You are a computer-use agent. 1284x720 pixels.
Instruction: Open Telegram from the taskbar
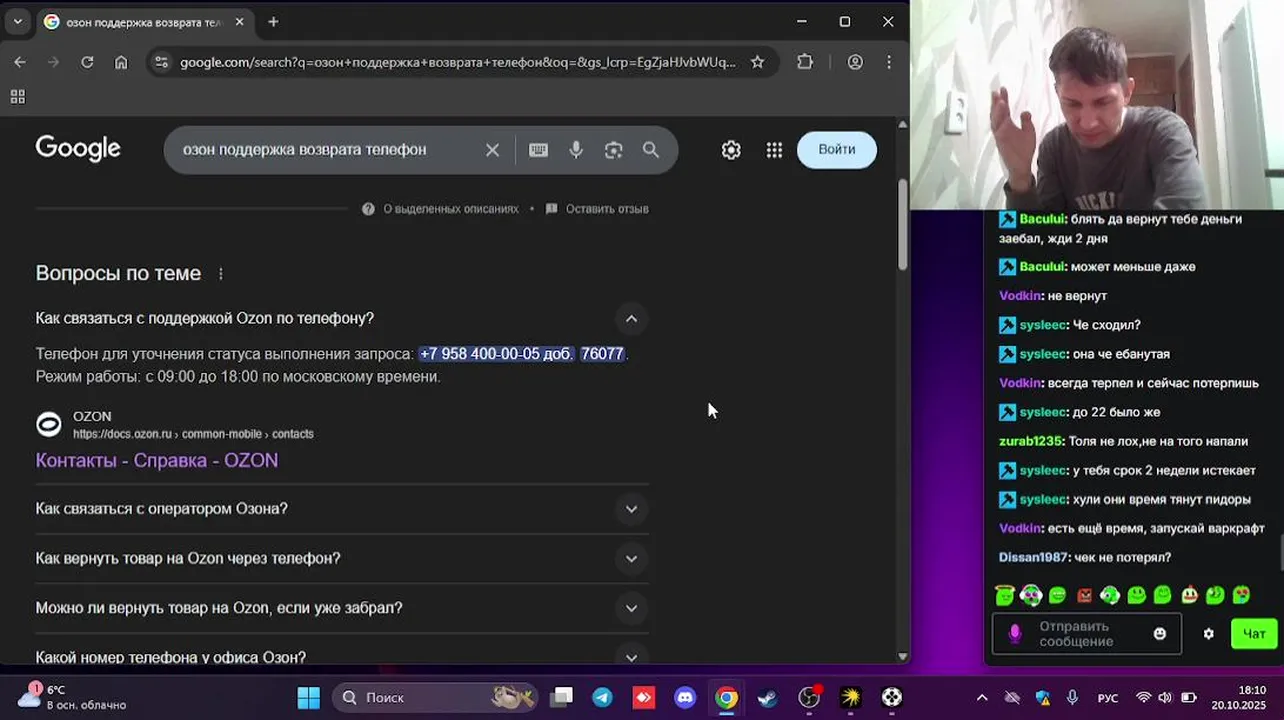pos(603,697)
